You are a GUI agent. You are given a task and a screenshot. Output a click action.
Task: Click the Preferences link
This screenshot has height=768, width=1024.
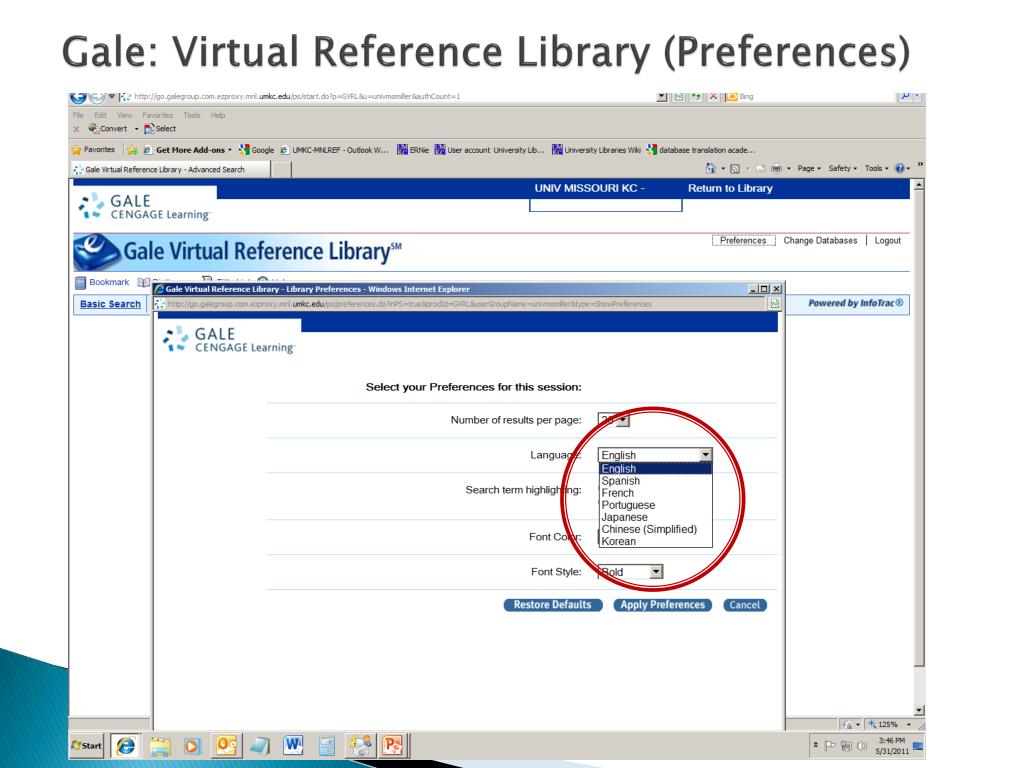[743, 240]
